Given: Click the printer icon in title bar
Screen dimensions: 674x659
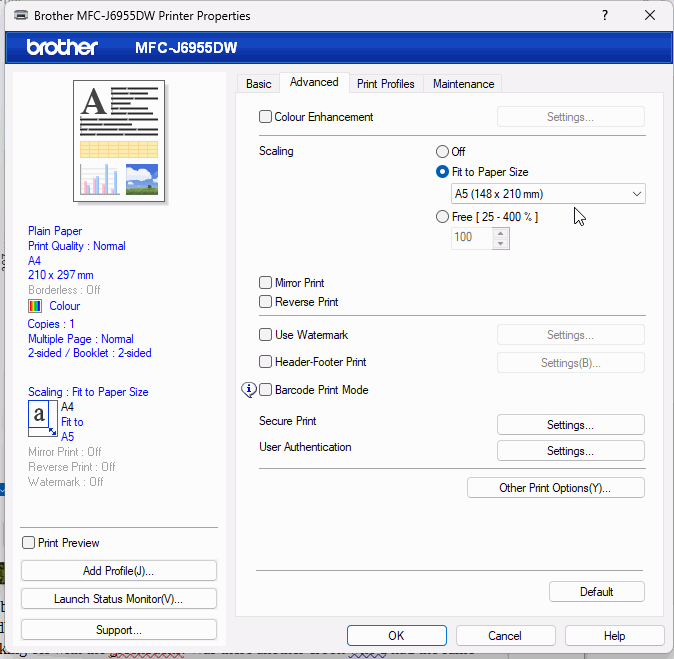Looking at the screenshot, I should (18, 16).
